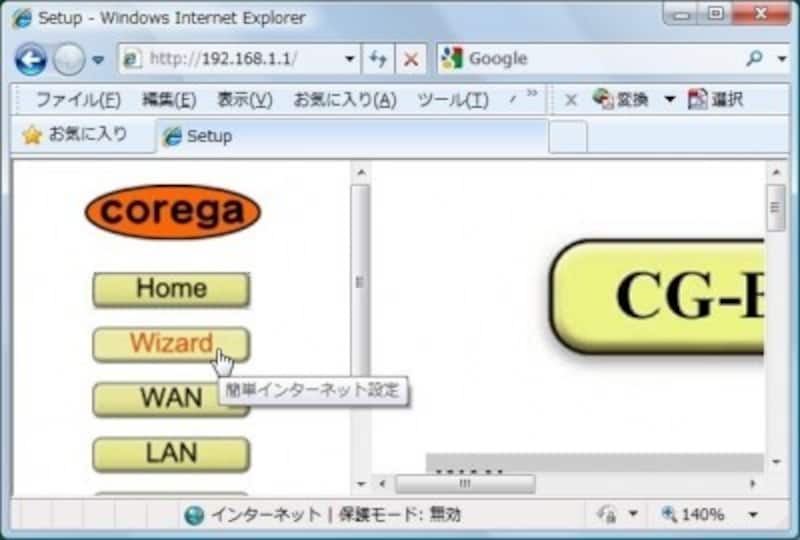Click the magnifier search icon

[x=754, y=59]
